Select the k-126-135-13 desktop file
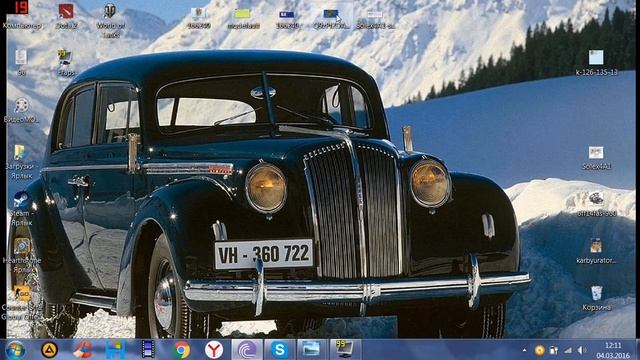Image resolution: width=640 pixels, height=360 pixels. (596, 62)
